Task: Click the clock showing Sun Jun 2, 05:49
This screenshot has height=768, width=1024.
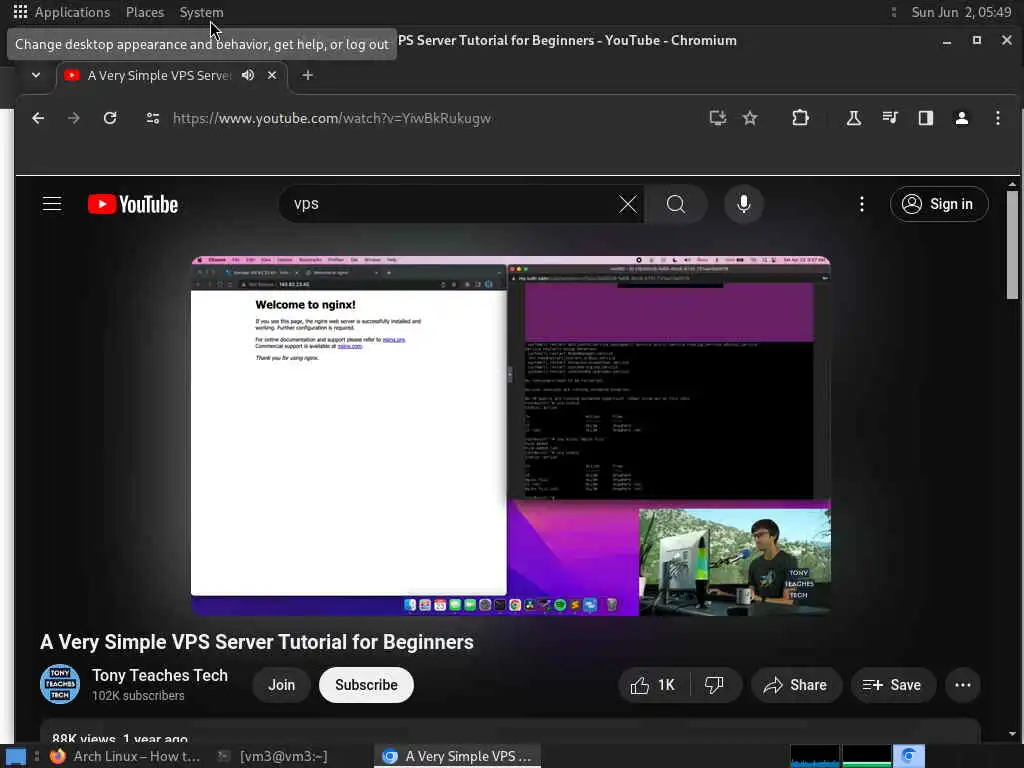Action: click(961, 12)
